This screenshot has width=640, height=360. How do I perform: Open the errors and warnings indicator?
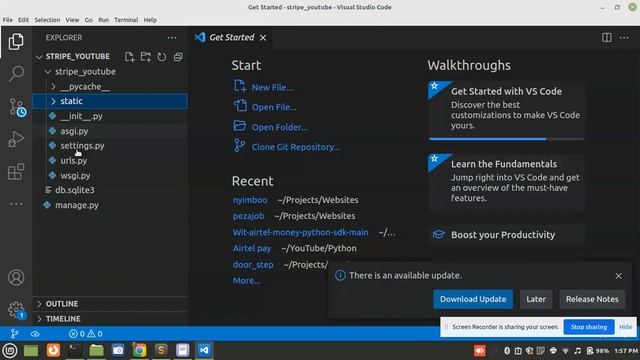86,334
